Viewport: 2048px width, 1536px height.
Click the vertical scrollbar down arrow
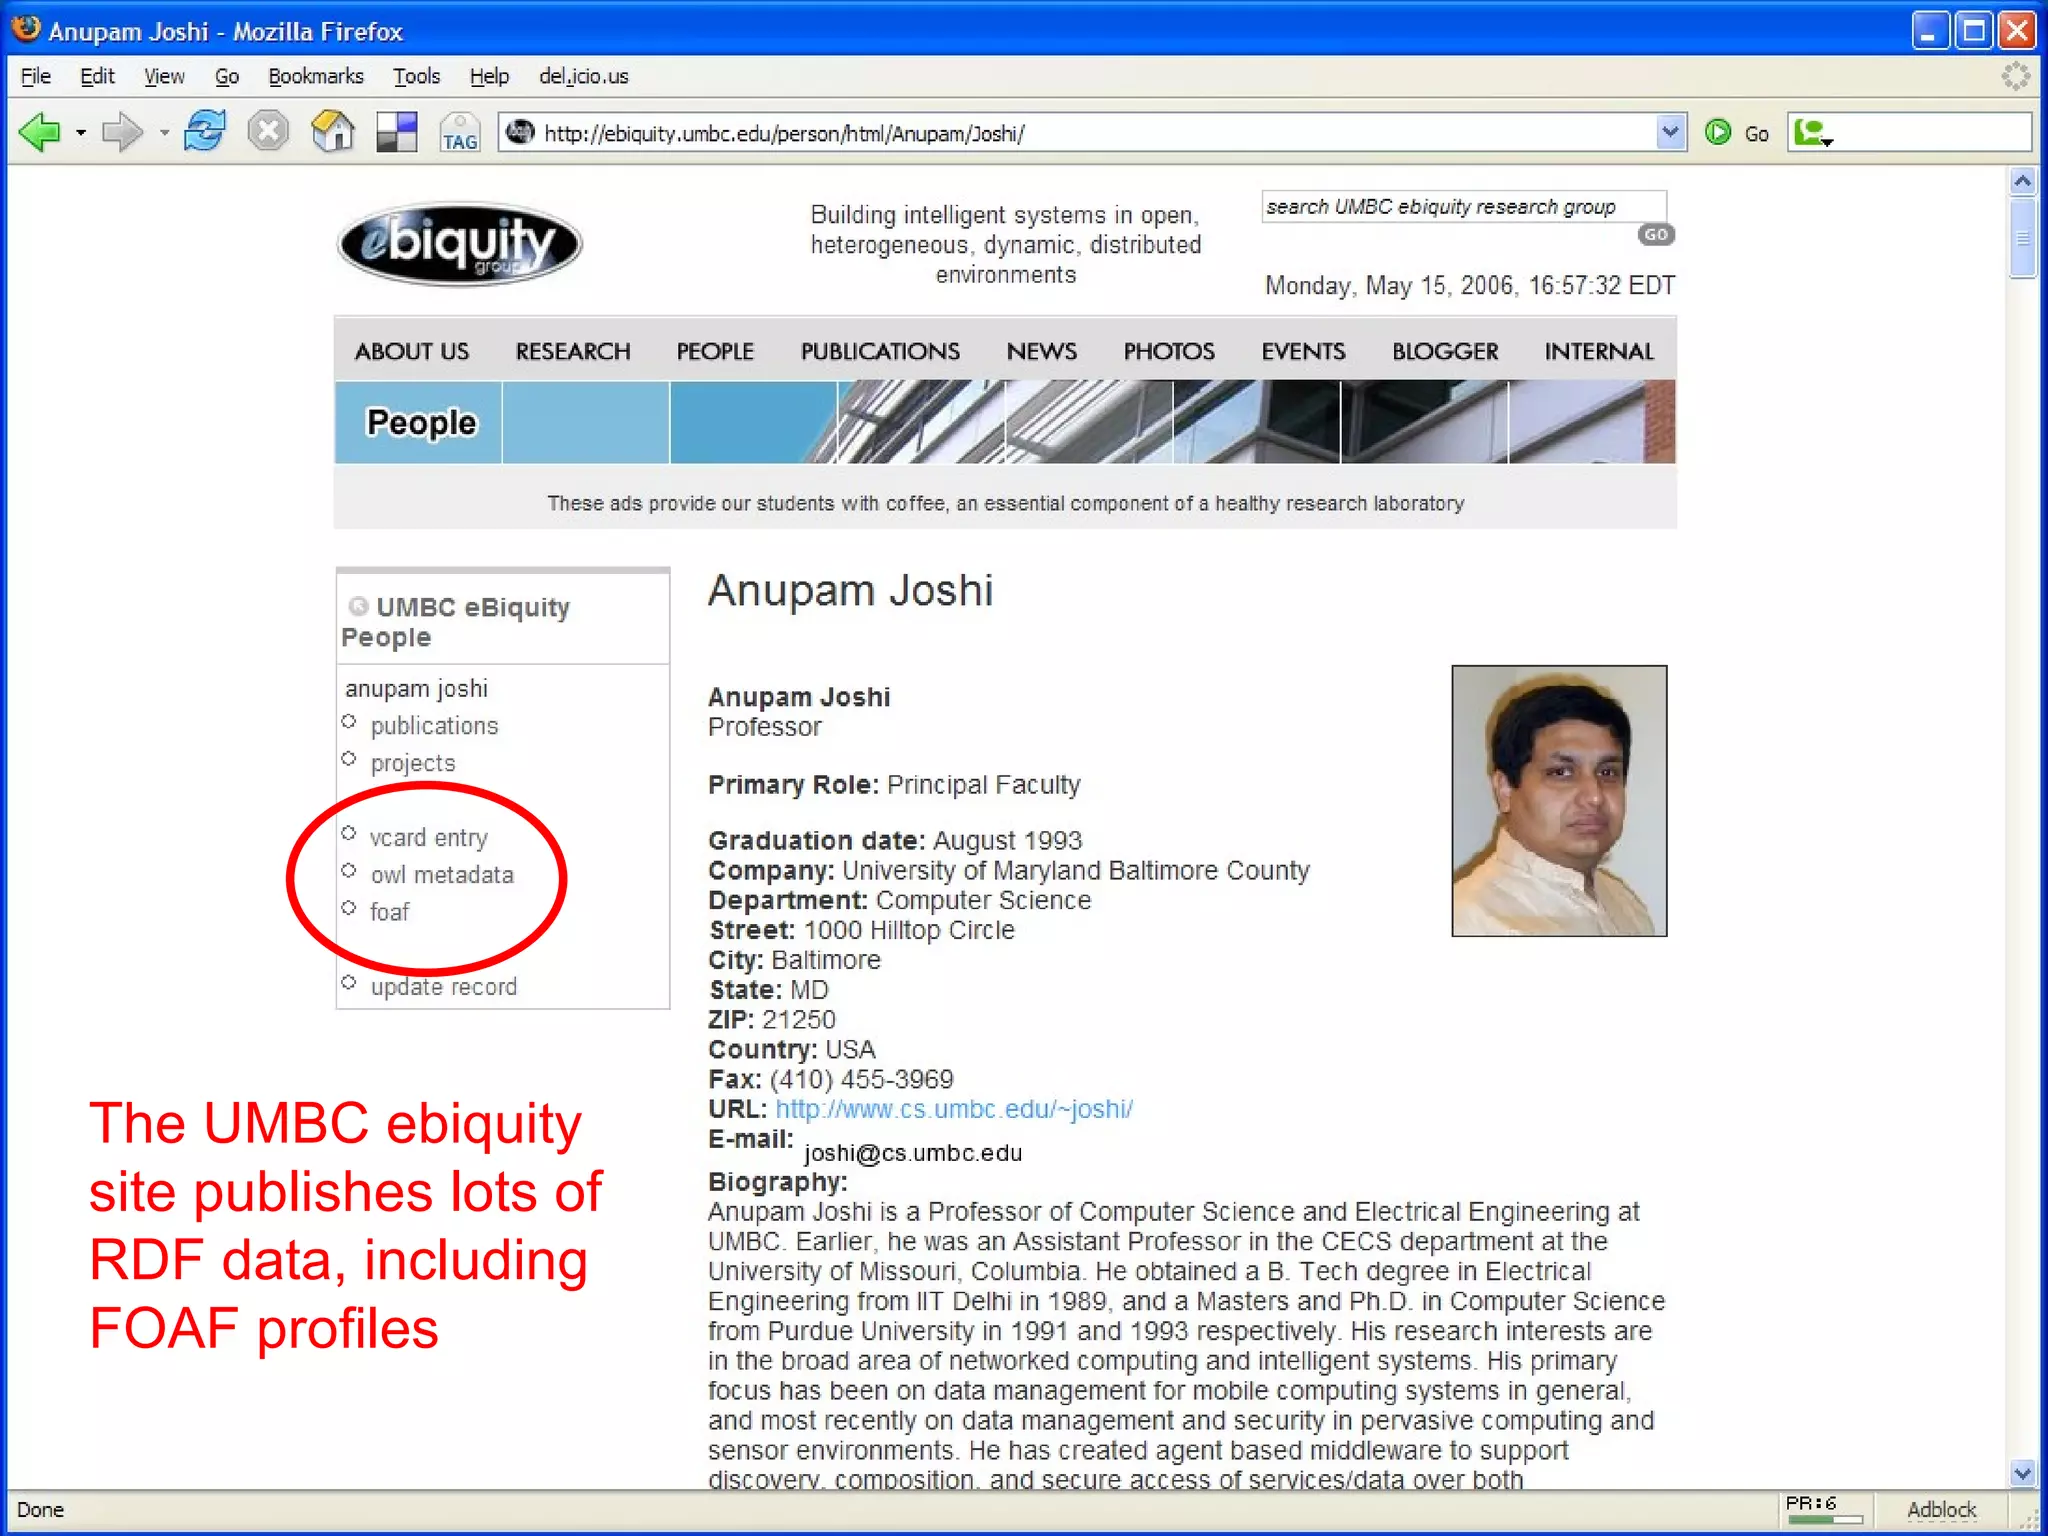(x=2022, y=1473)
